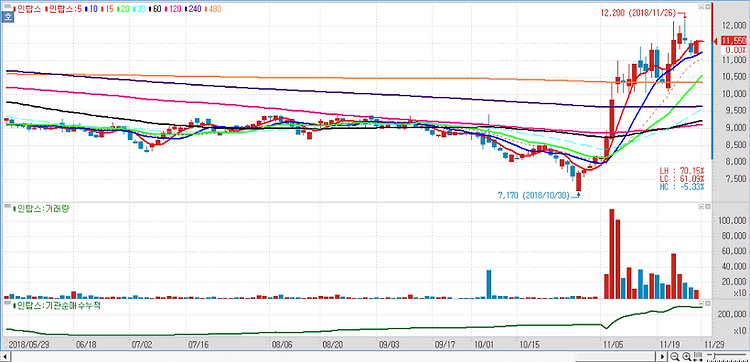
Task: Click the blue 10-day moving average legend marker
Action: (86, 9)
